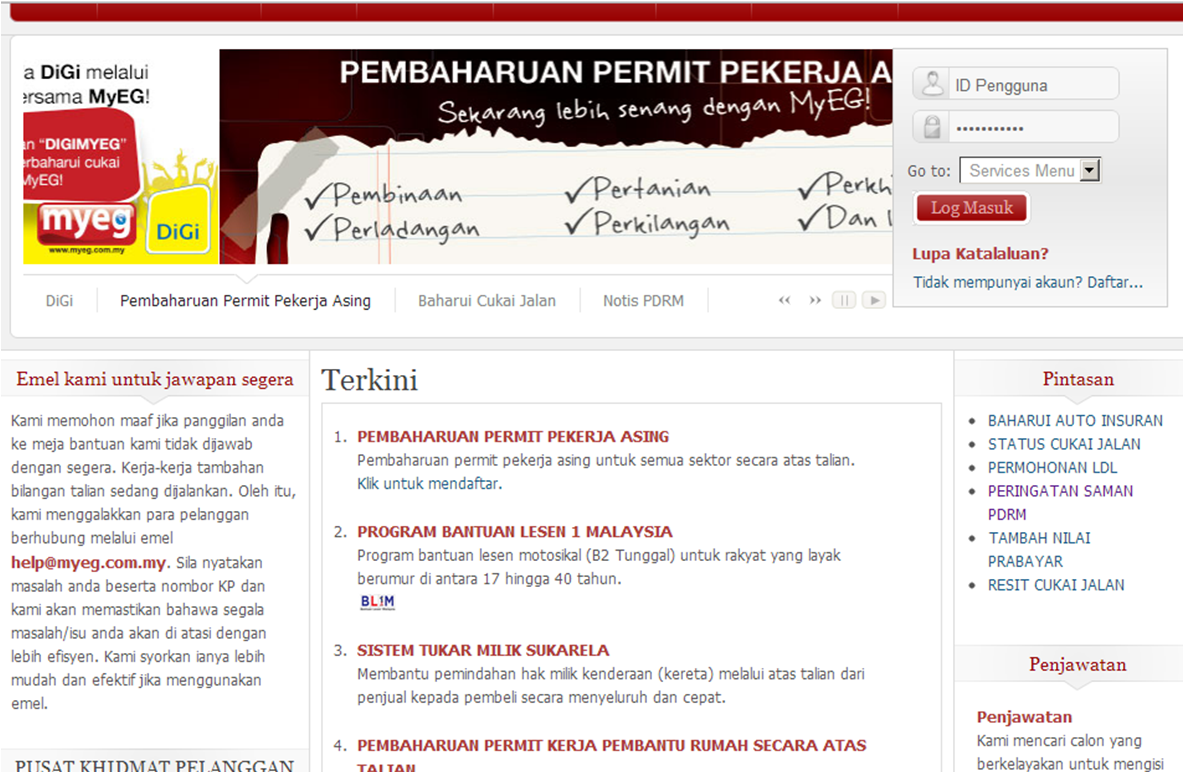Click the padlock icon beside password field
Screen dimensions: 1184x773
click(933, 127)
